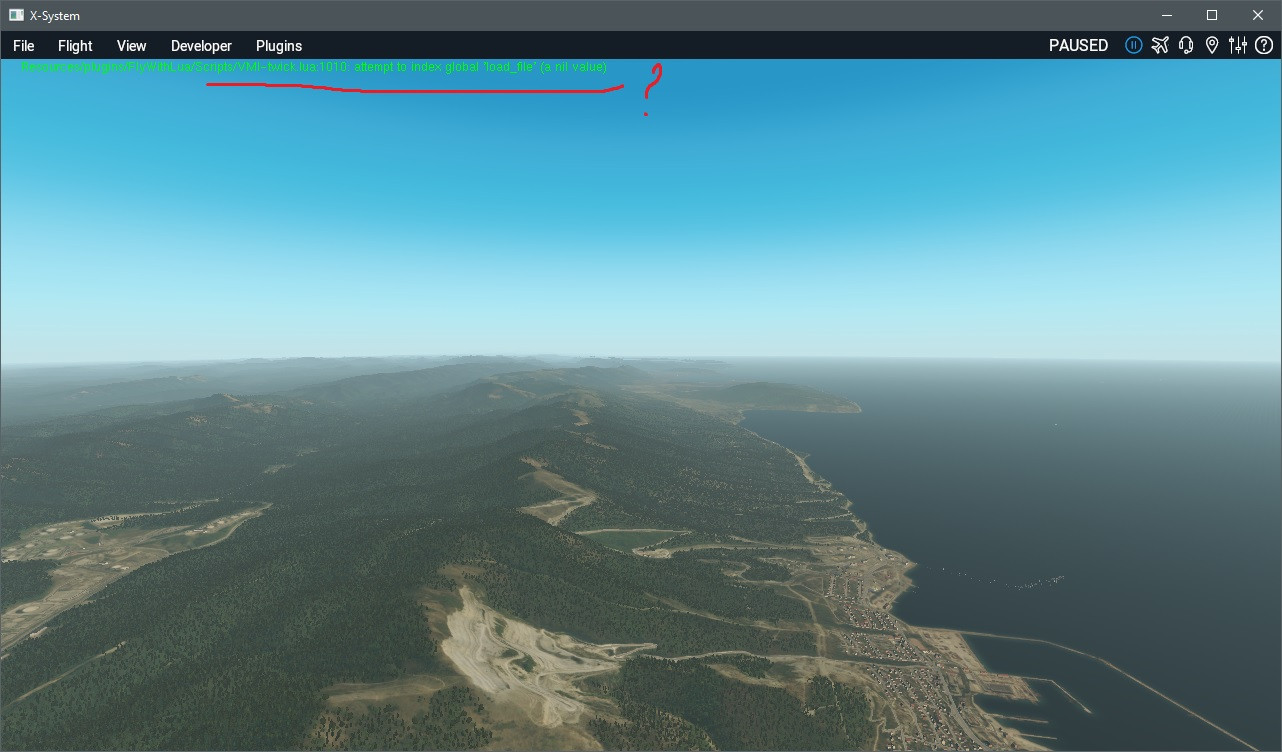This screenshot has width=1282, height=752.
Task: Open Flight Configuration via airplane icon
Action: tap(1160, 45)
